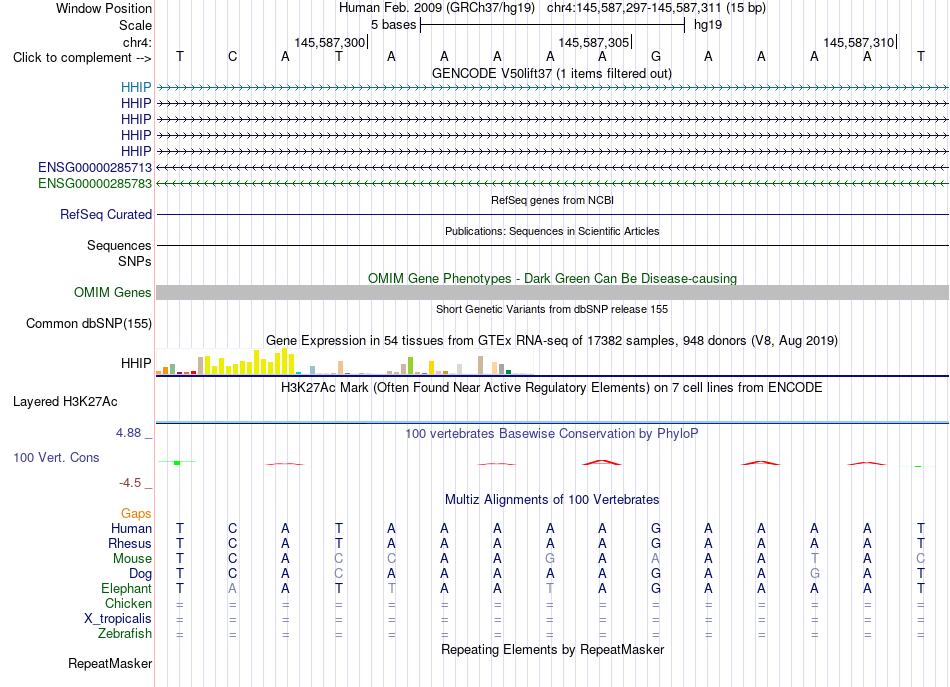Click the G base in the Human alignment row

656,528
